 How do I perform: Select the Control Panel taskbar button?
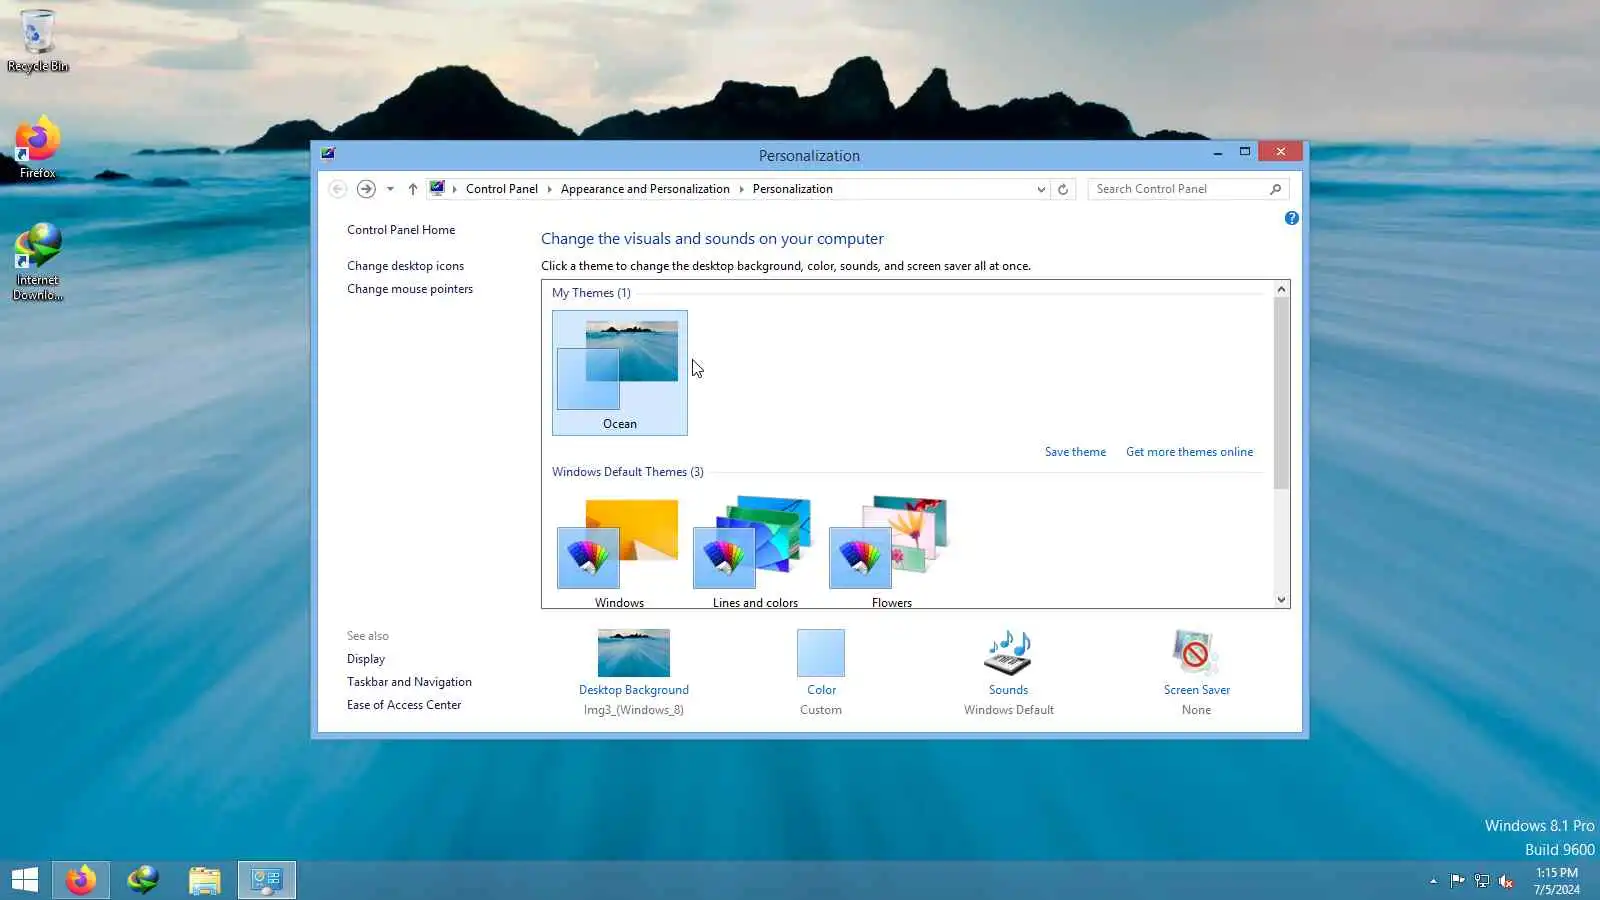point(267,880)
